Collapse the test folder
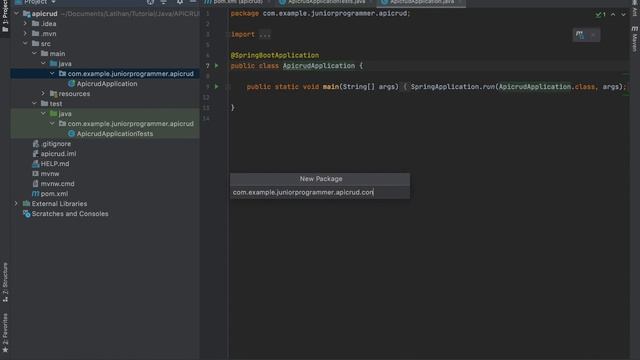The height and width of the screenshot is (360, 640). tap(34, 104)
